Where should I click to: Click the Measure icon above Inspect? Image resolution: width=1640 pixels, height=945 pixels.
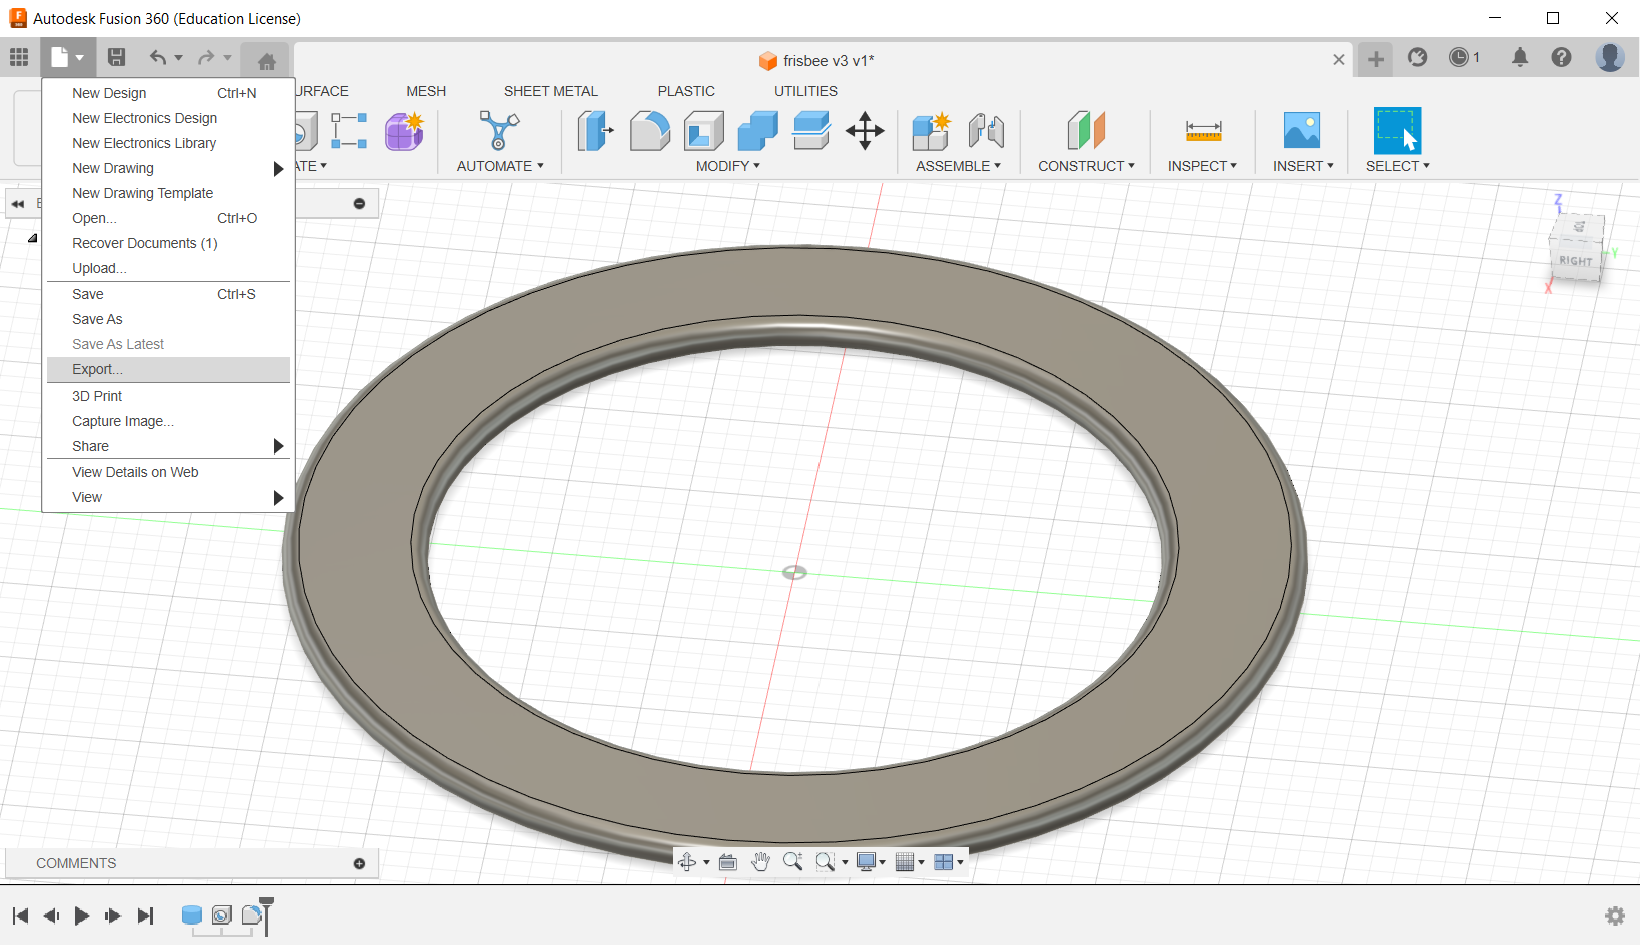1203,131
